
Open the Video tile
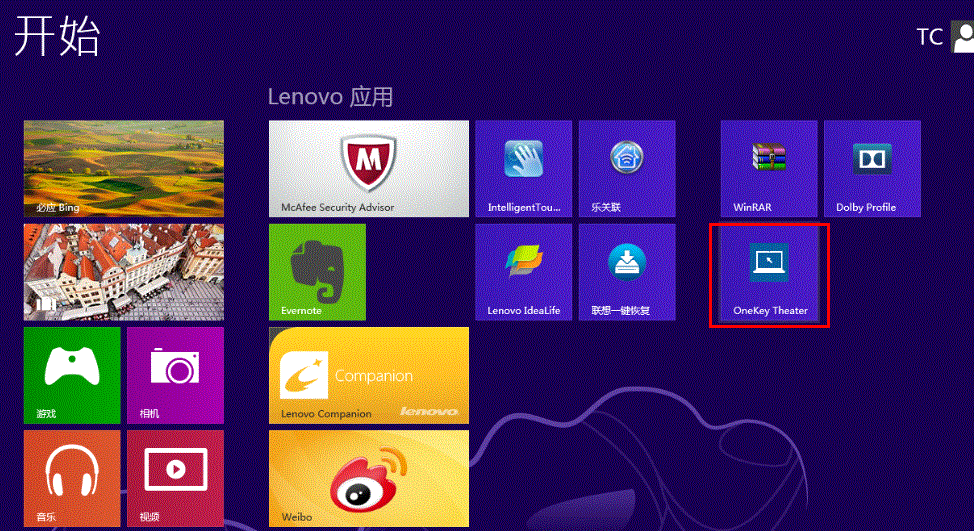coord(175,478)
